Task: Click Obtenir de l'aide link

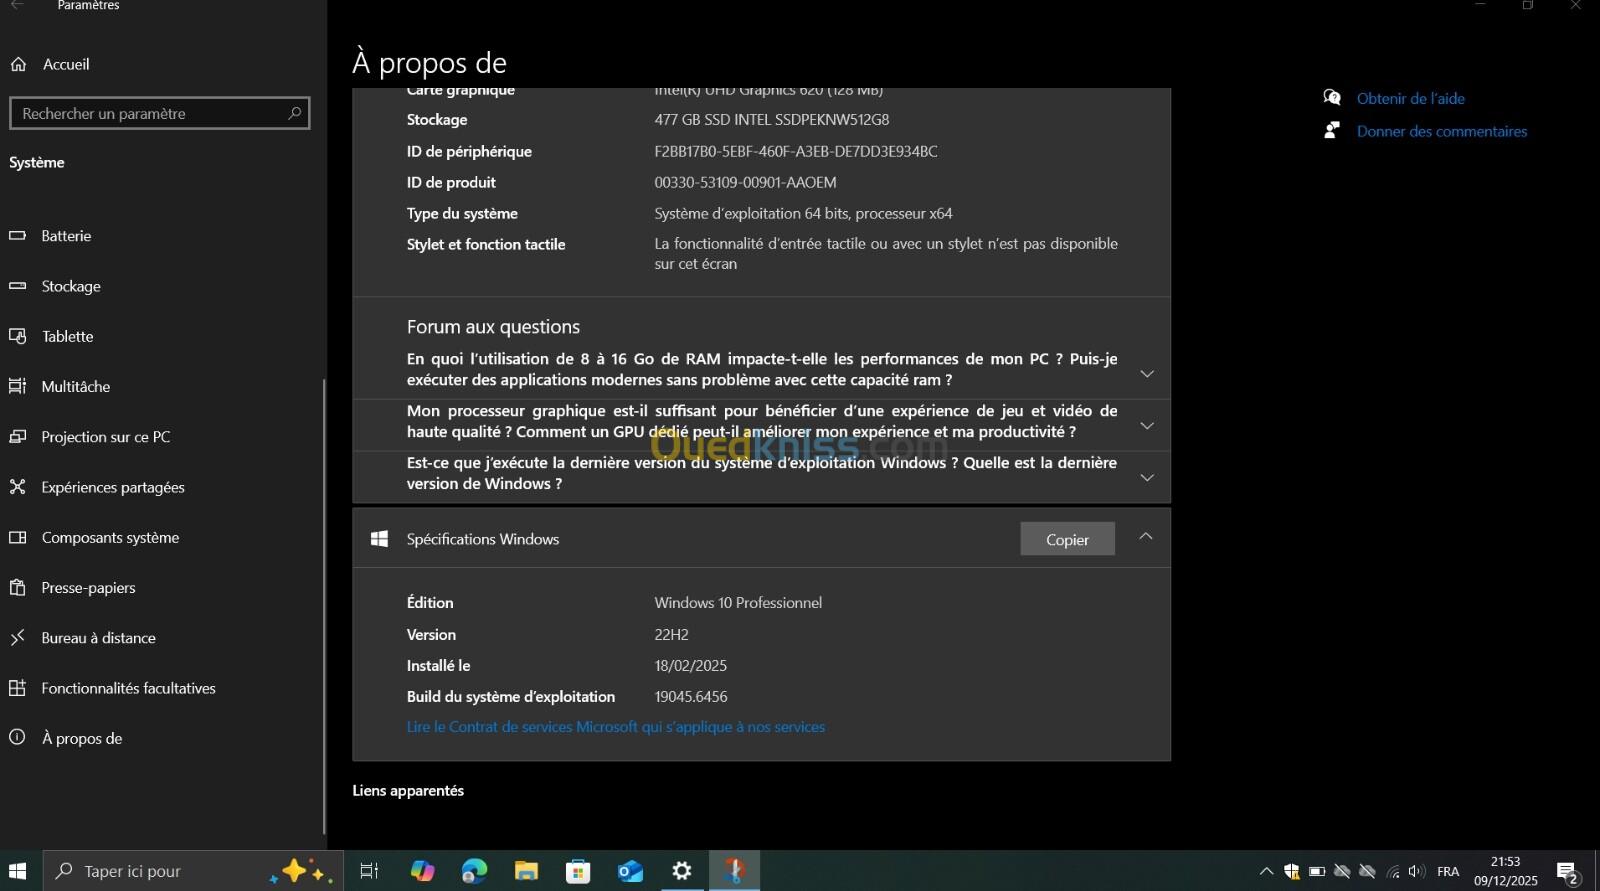Action: coord(1410,98)
